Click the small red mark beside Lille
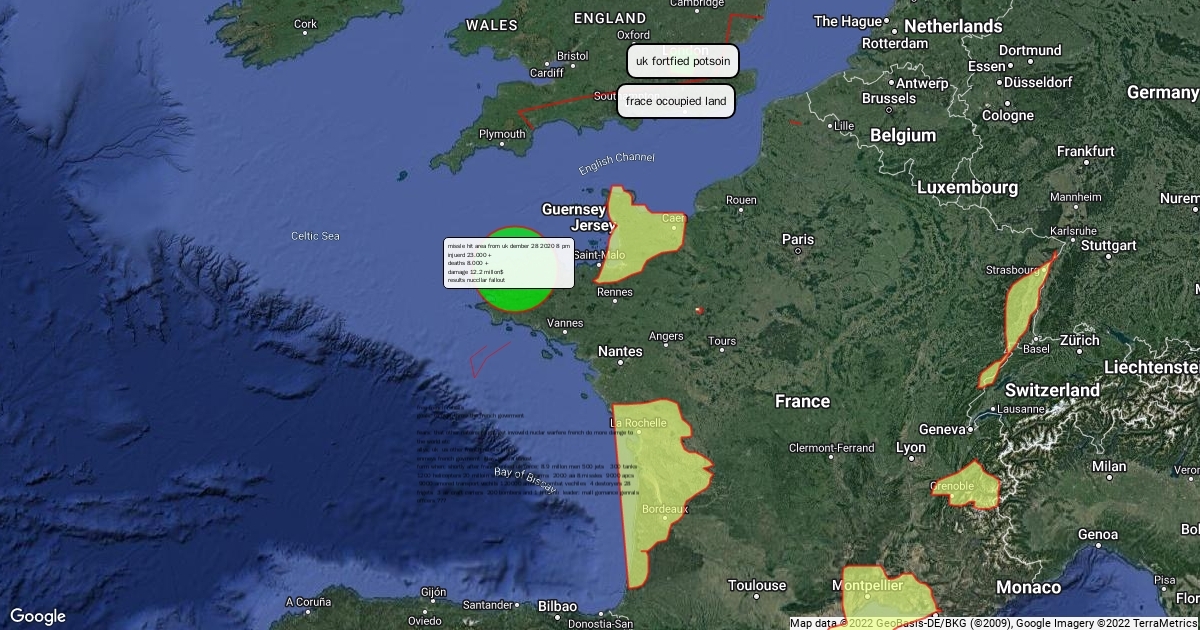Screen dimensions: 1200x630 tap(794, 123)
